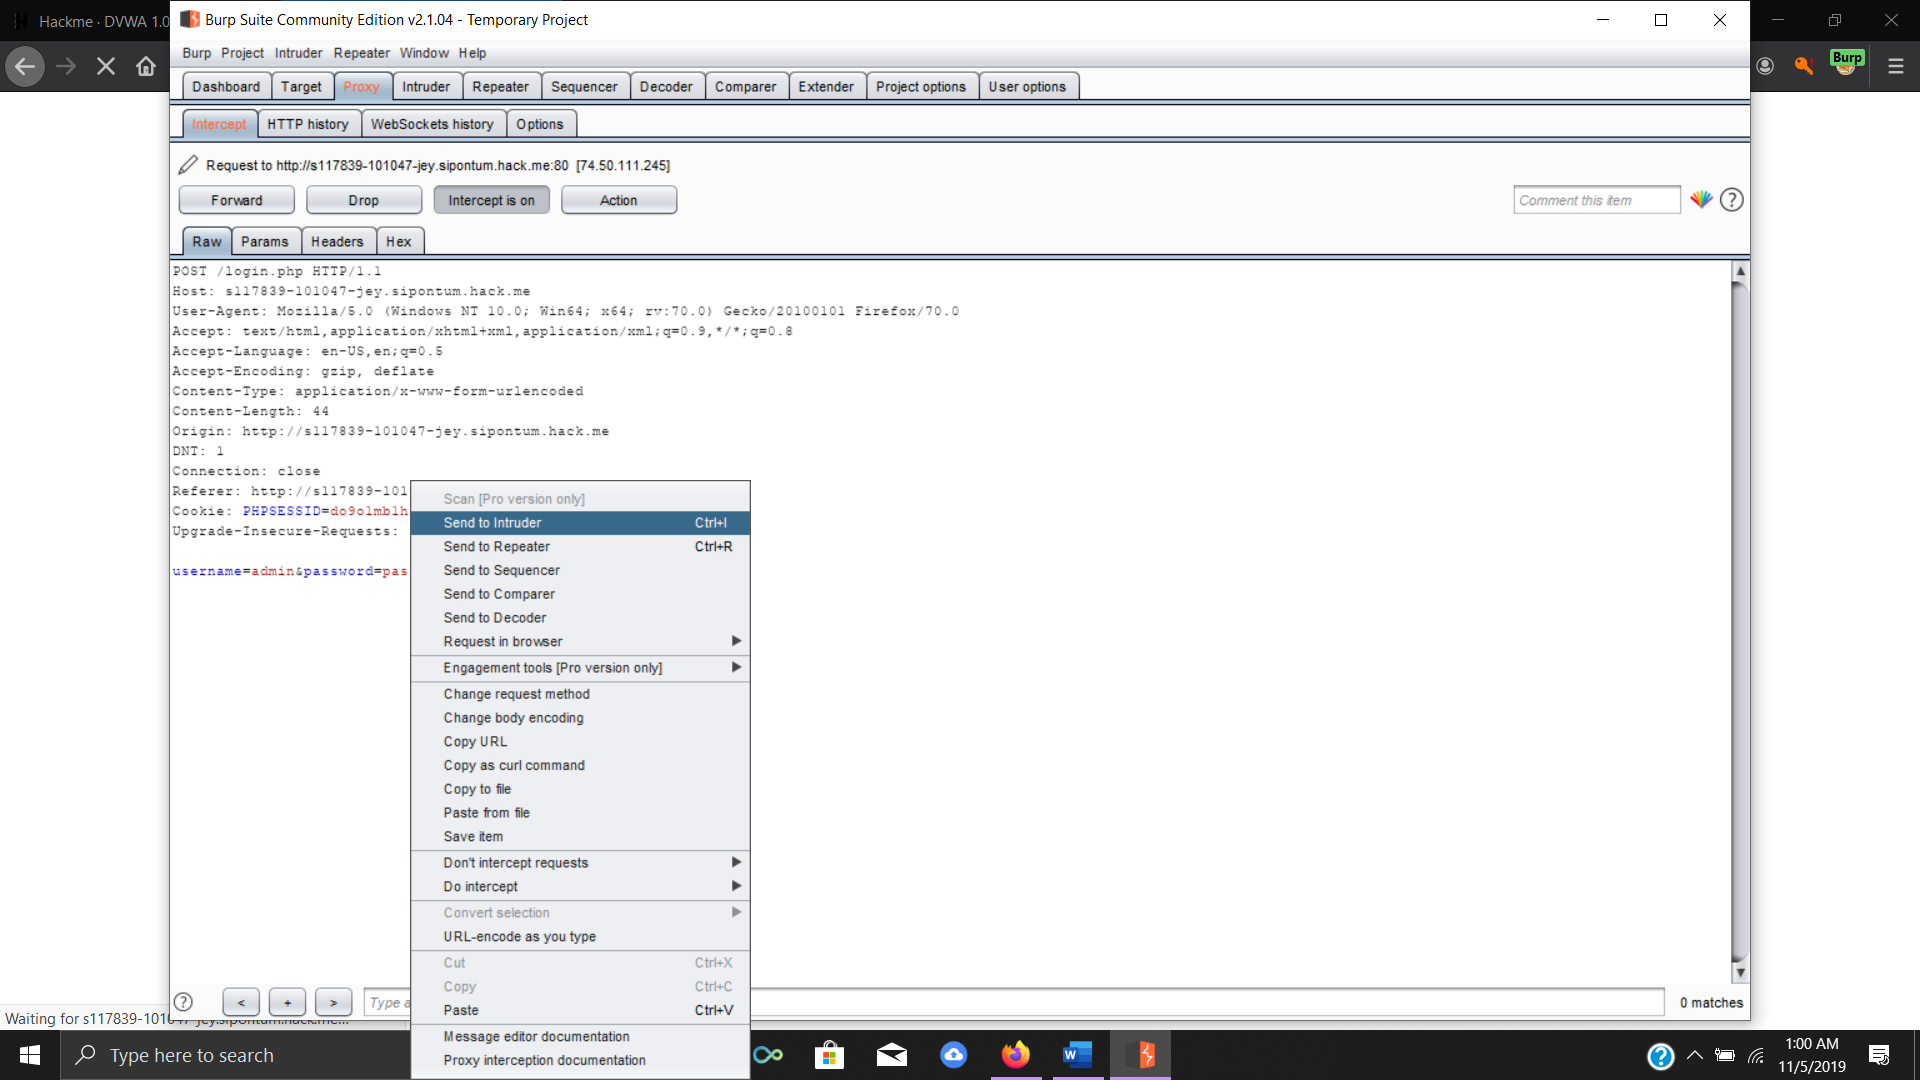The height and width of the screenshot is (1080, 1920).
Task: Open the colorful highlight picker icon
Action: pyautogui.click(x=1701, y=200)
